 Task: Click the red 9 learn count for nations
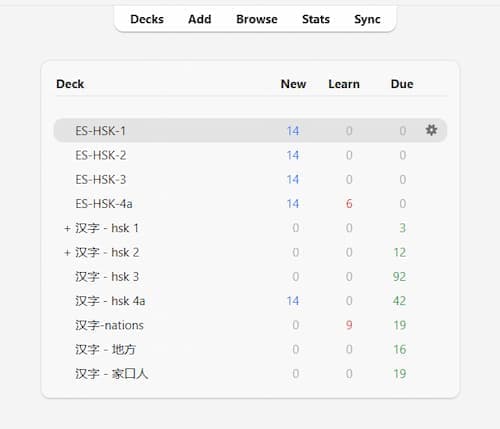[x=349, y=325]
